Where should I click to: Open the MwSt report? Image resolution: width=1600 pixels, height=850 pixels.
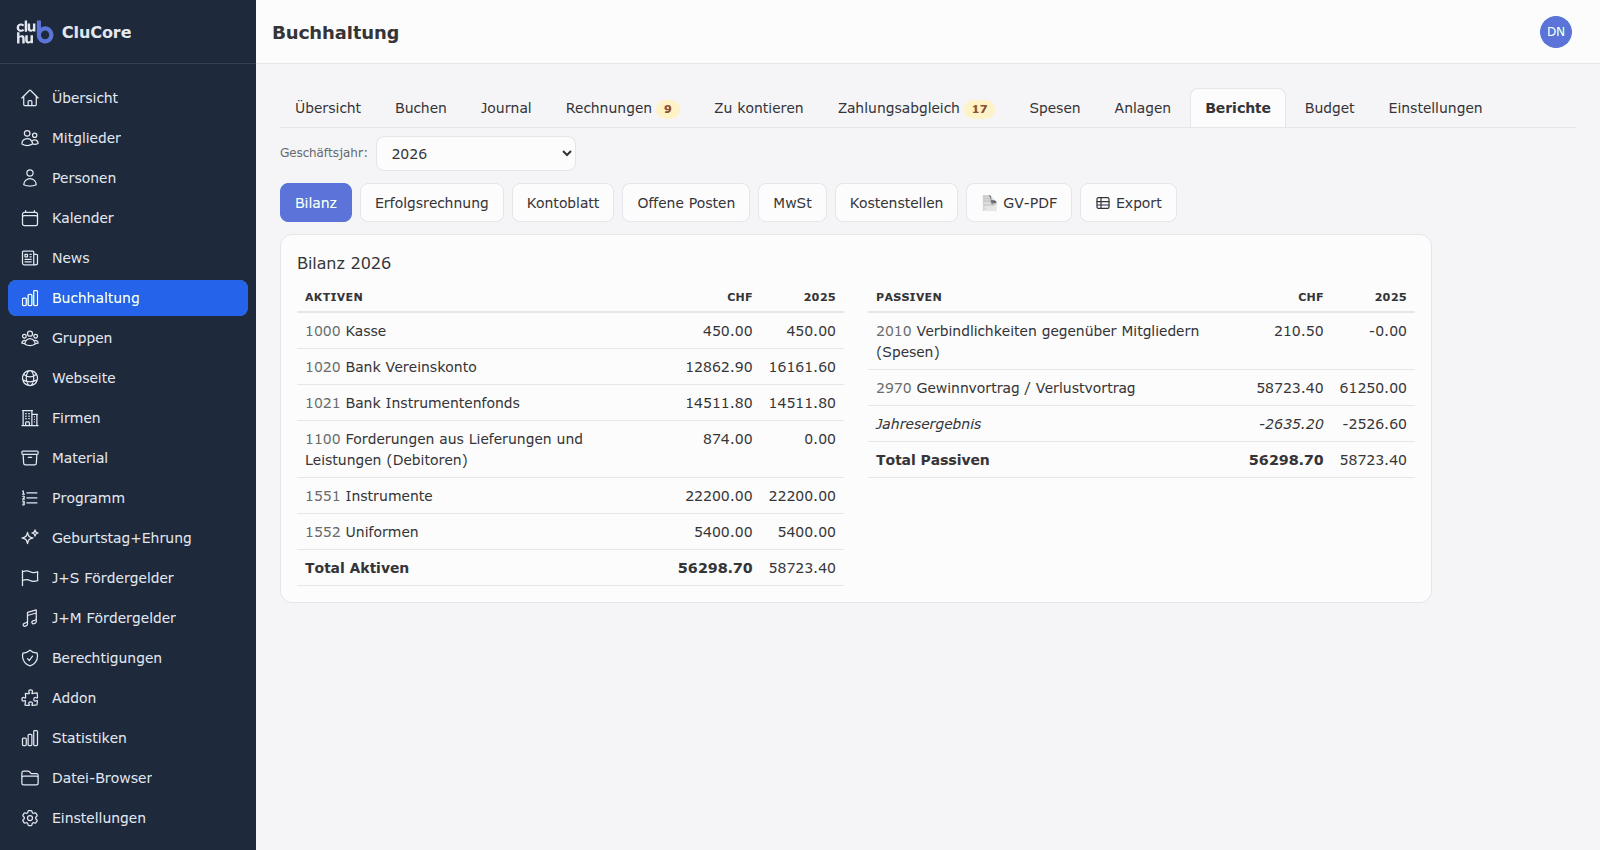(792, 203)
